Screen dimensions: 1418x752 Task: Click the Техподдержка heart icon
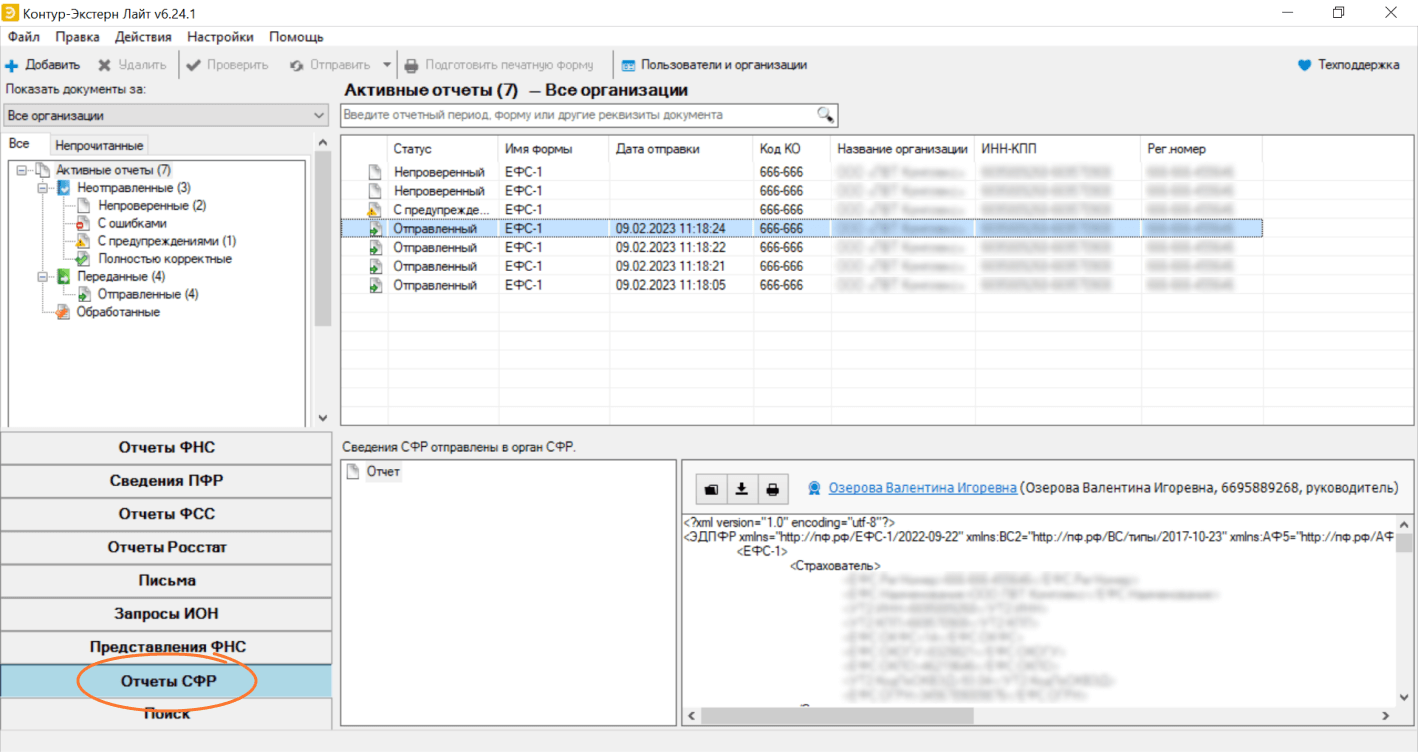tap(1304, 66)
